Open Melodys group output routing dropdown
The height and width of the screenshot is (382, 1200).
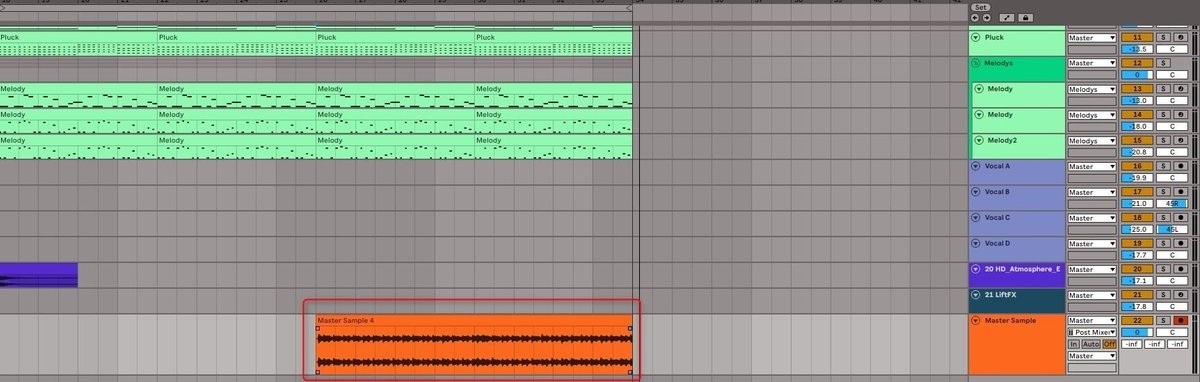click(x=1092, y=63)
